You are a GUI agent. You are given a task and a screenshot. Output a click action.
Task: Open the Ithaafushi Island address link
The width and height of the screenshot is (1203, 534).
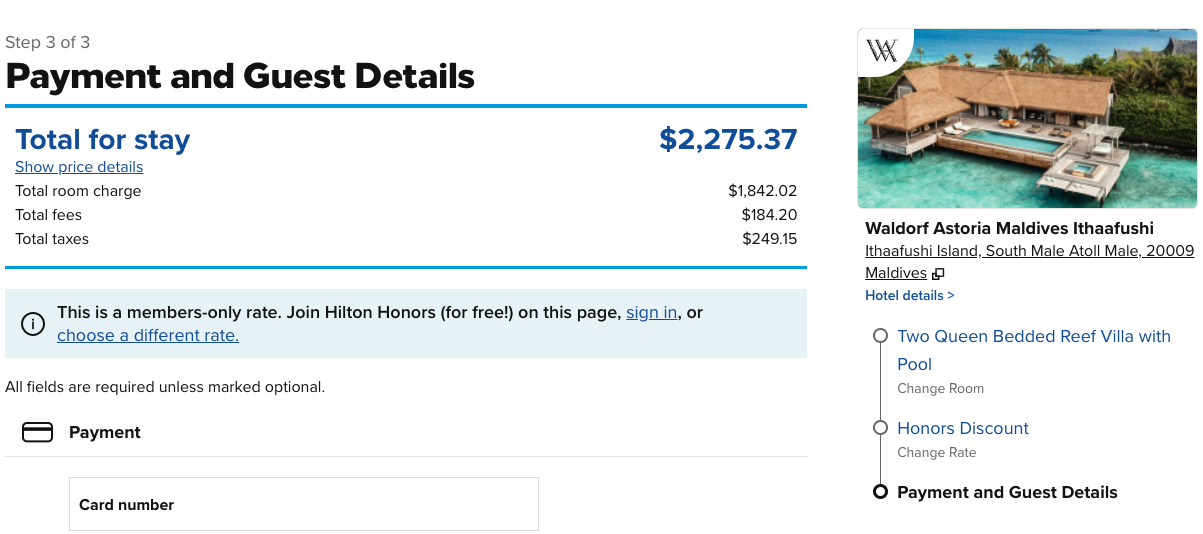(1029, 251)
